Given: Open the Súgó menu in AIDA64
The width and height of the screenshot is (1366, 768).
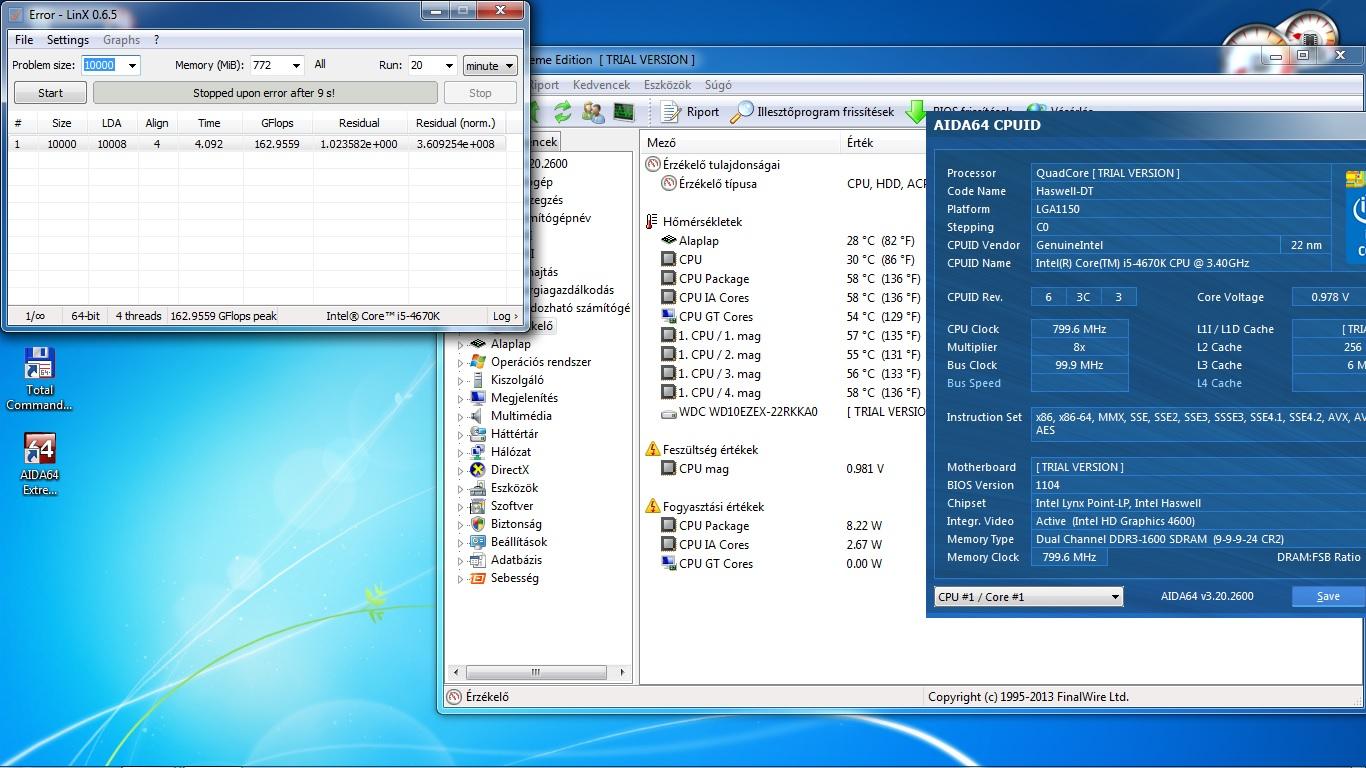Looking at the screenshot, I should pyautogui.click(x=718, y=85).
